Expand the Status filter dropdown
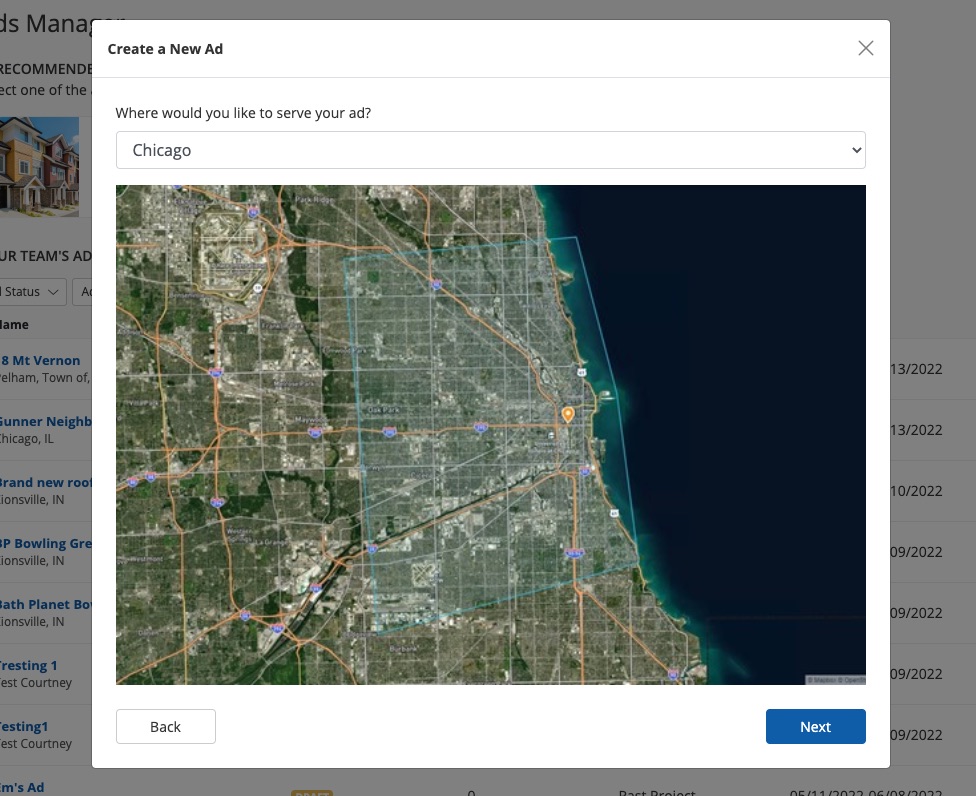 34,292
